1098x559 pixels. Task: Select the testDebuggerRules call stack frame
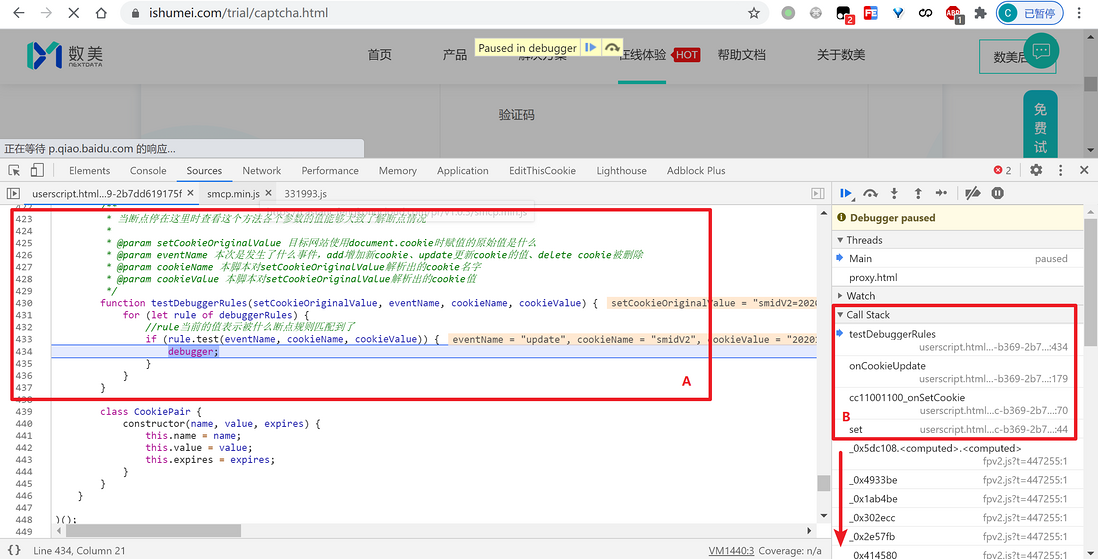click(x=959, y=340)
